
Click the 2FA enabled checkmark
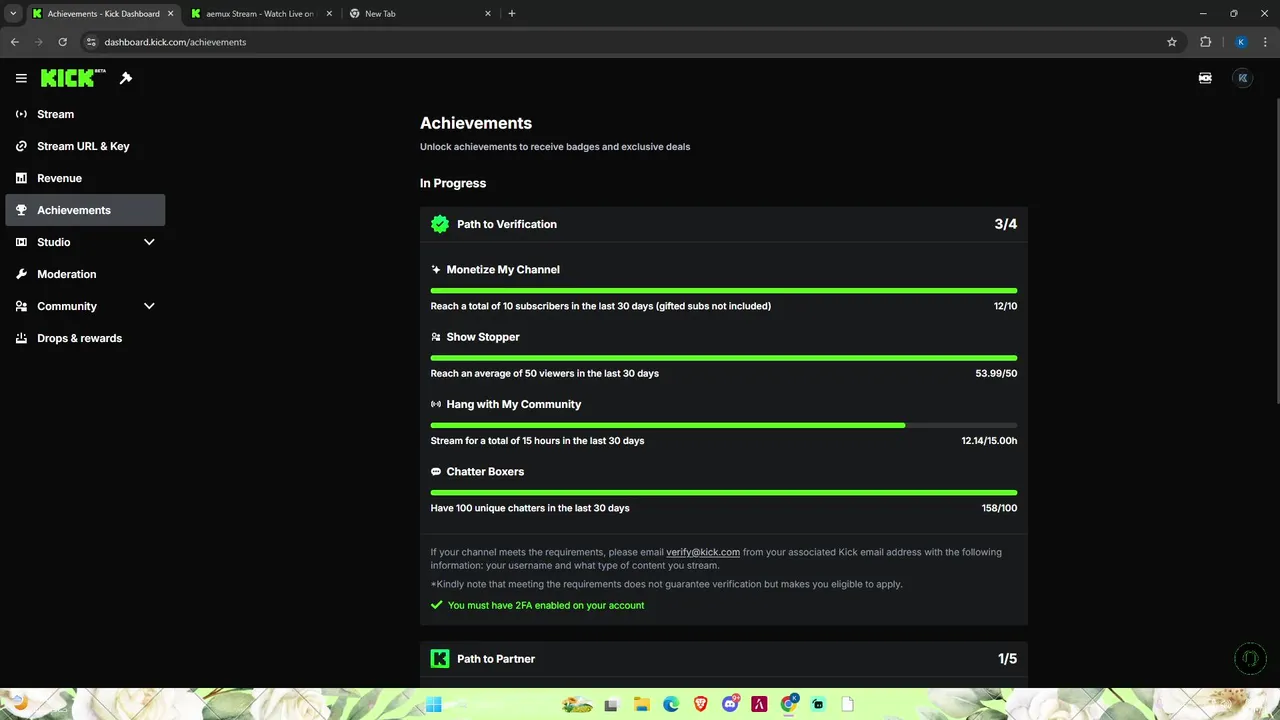(436, 605)
